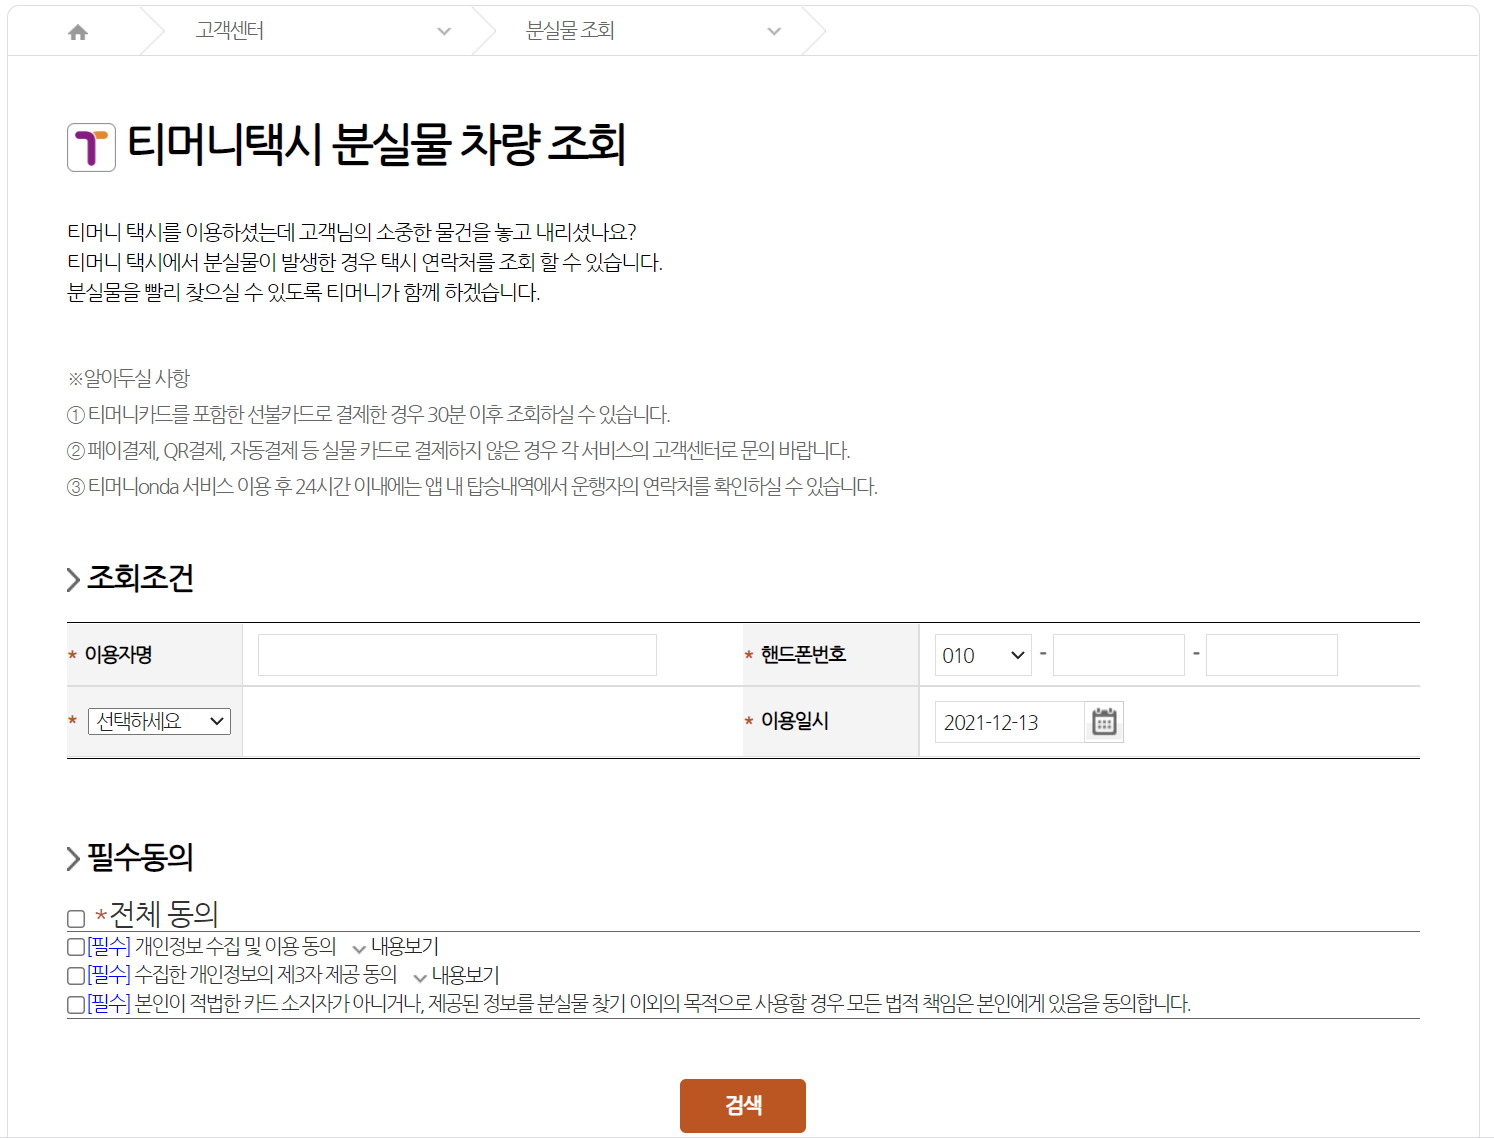Click the 이용일시 date field 2021-12-13
Image resolution: width=1494 pixels, height=1138 pixels.
pyautogui.click(x=1010, y=722)
